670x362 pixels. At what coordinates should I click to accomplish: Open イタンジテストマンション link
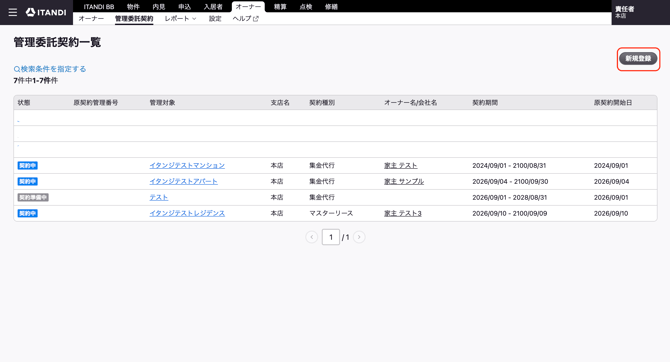[187, 165]
